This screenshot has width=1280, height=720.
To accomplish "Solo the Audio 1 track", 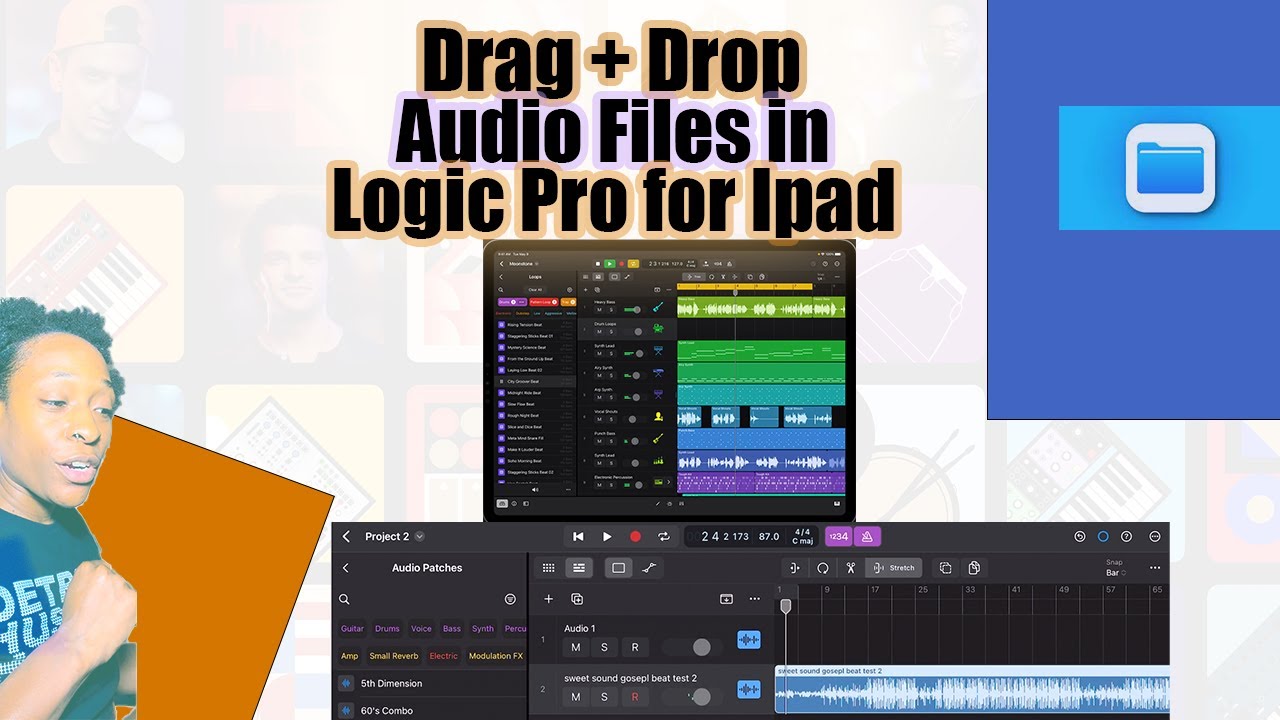I will pos(605,647).
